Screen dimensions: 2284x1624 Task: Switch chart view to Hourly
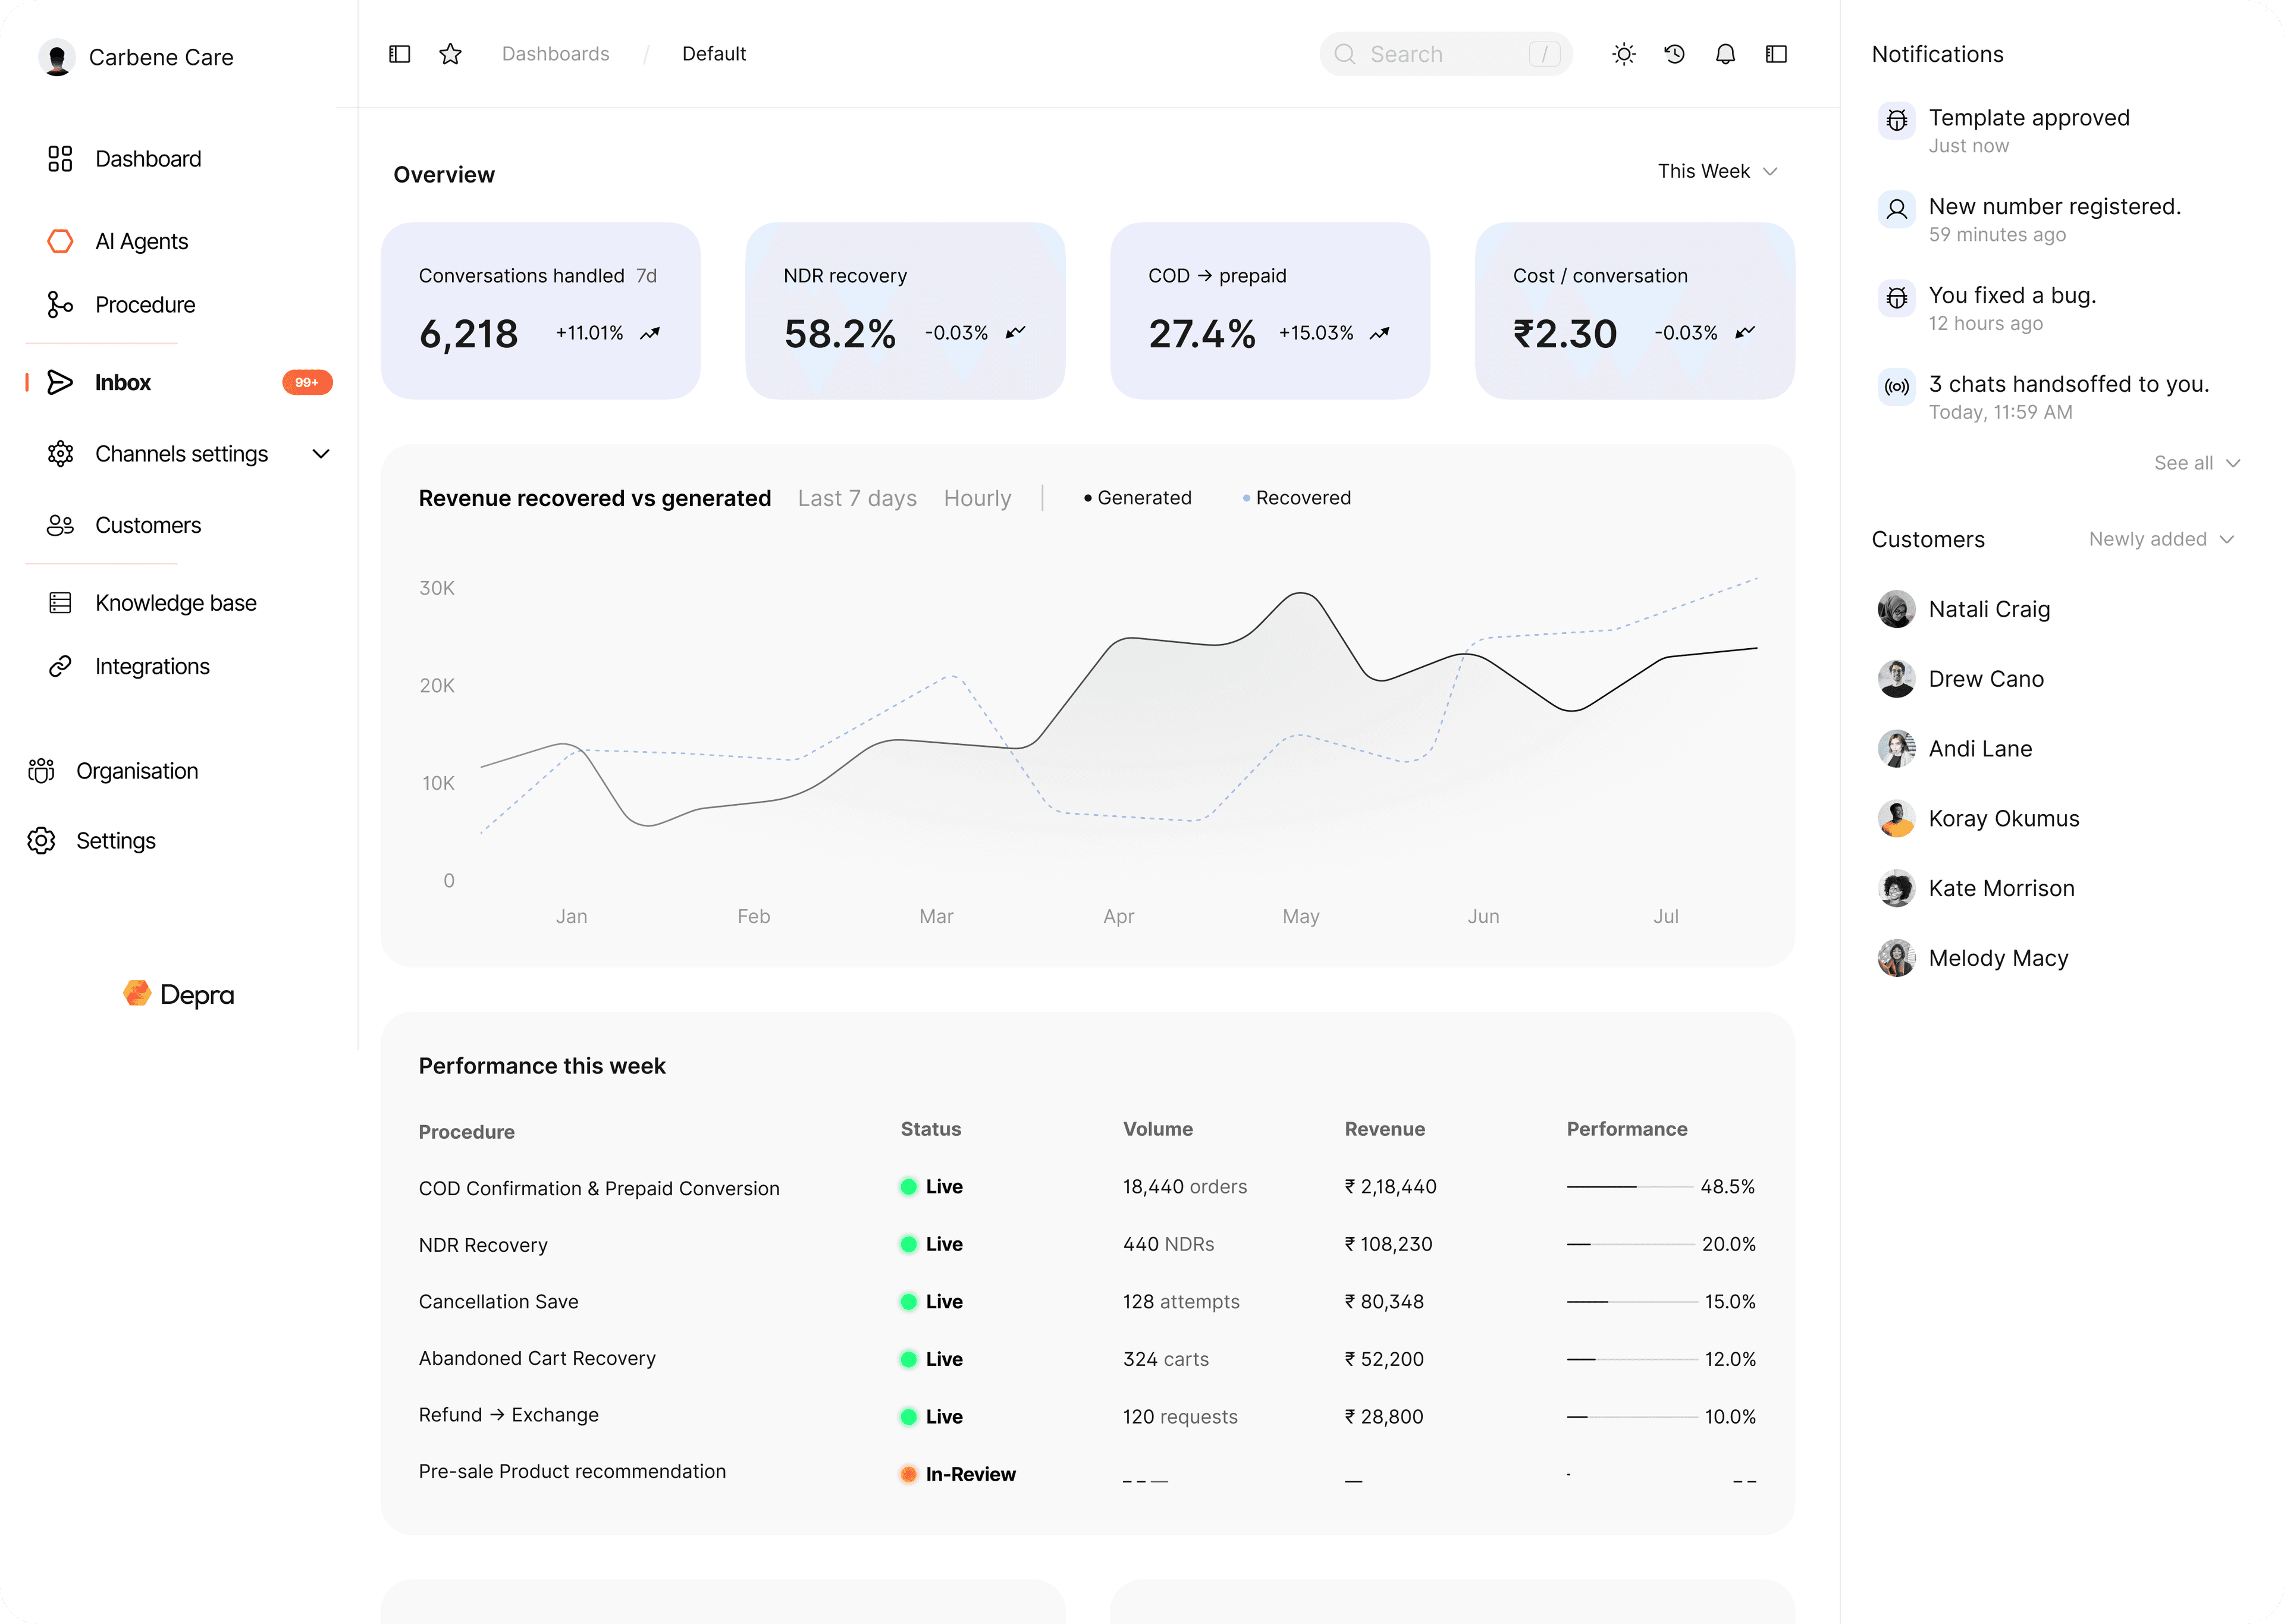[977, 498]
